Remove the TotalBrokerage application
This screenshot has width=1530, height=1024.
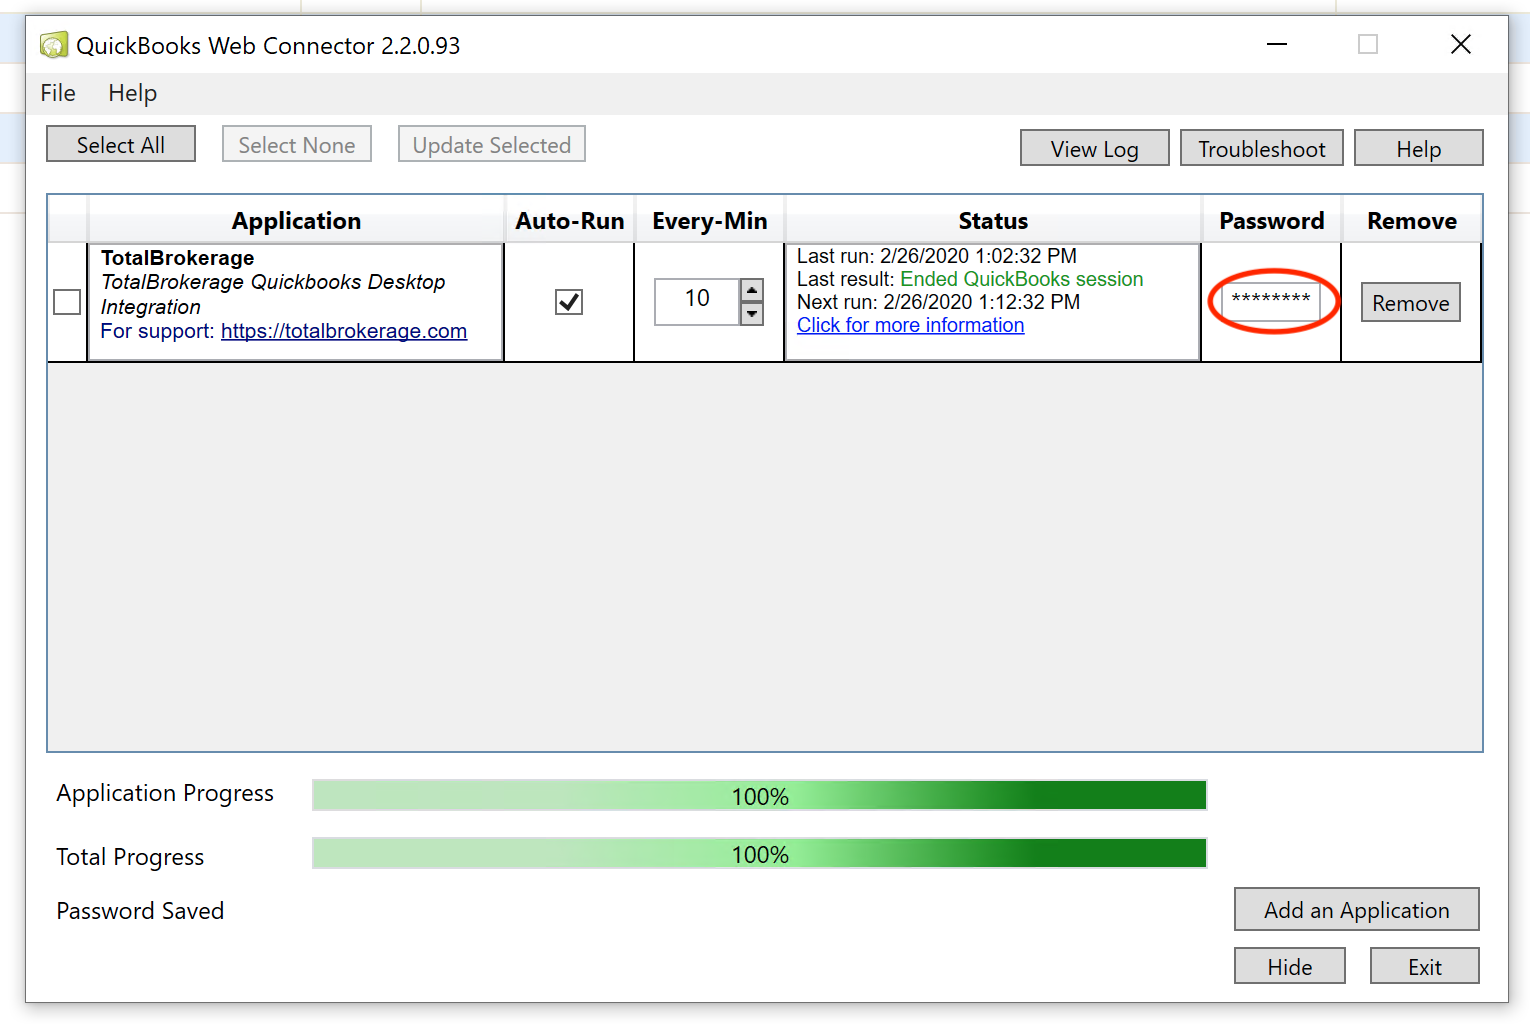(1411, 302)
